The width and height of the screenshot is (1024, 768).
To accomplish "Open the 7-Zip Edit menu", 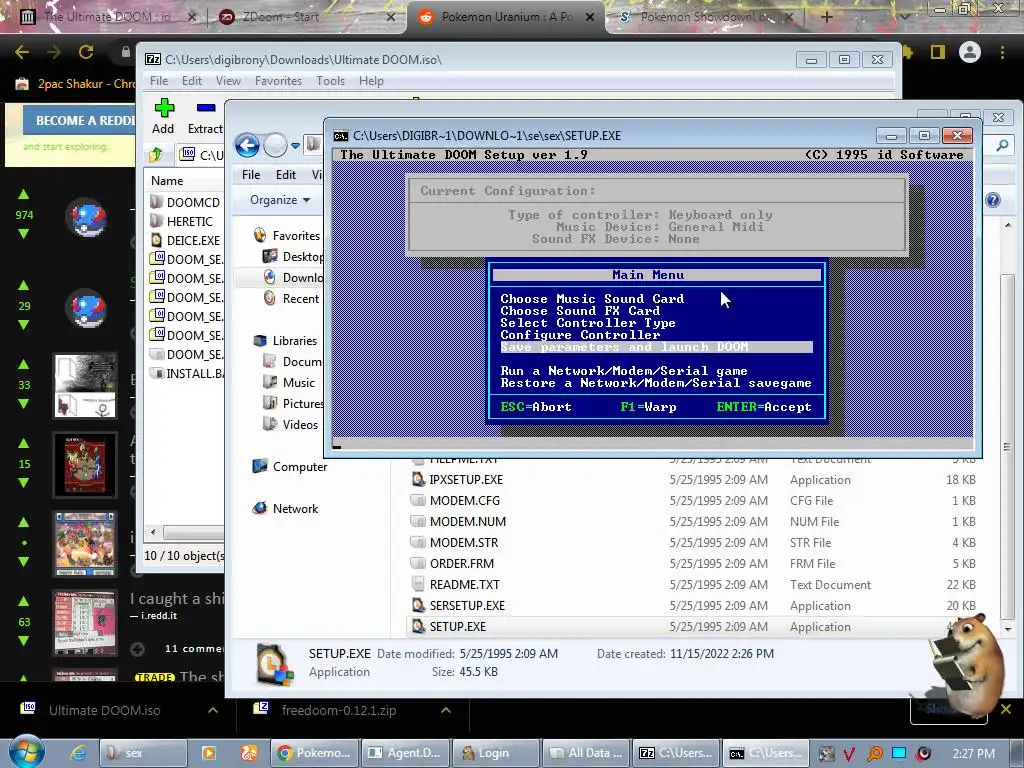I will click(x=191, y=81).
